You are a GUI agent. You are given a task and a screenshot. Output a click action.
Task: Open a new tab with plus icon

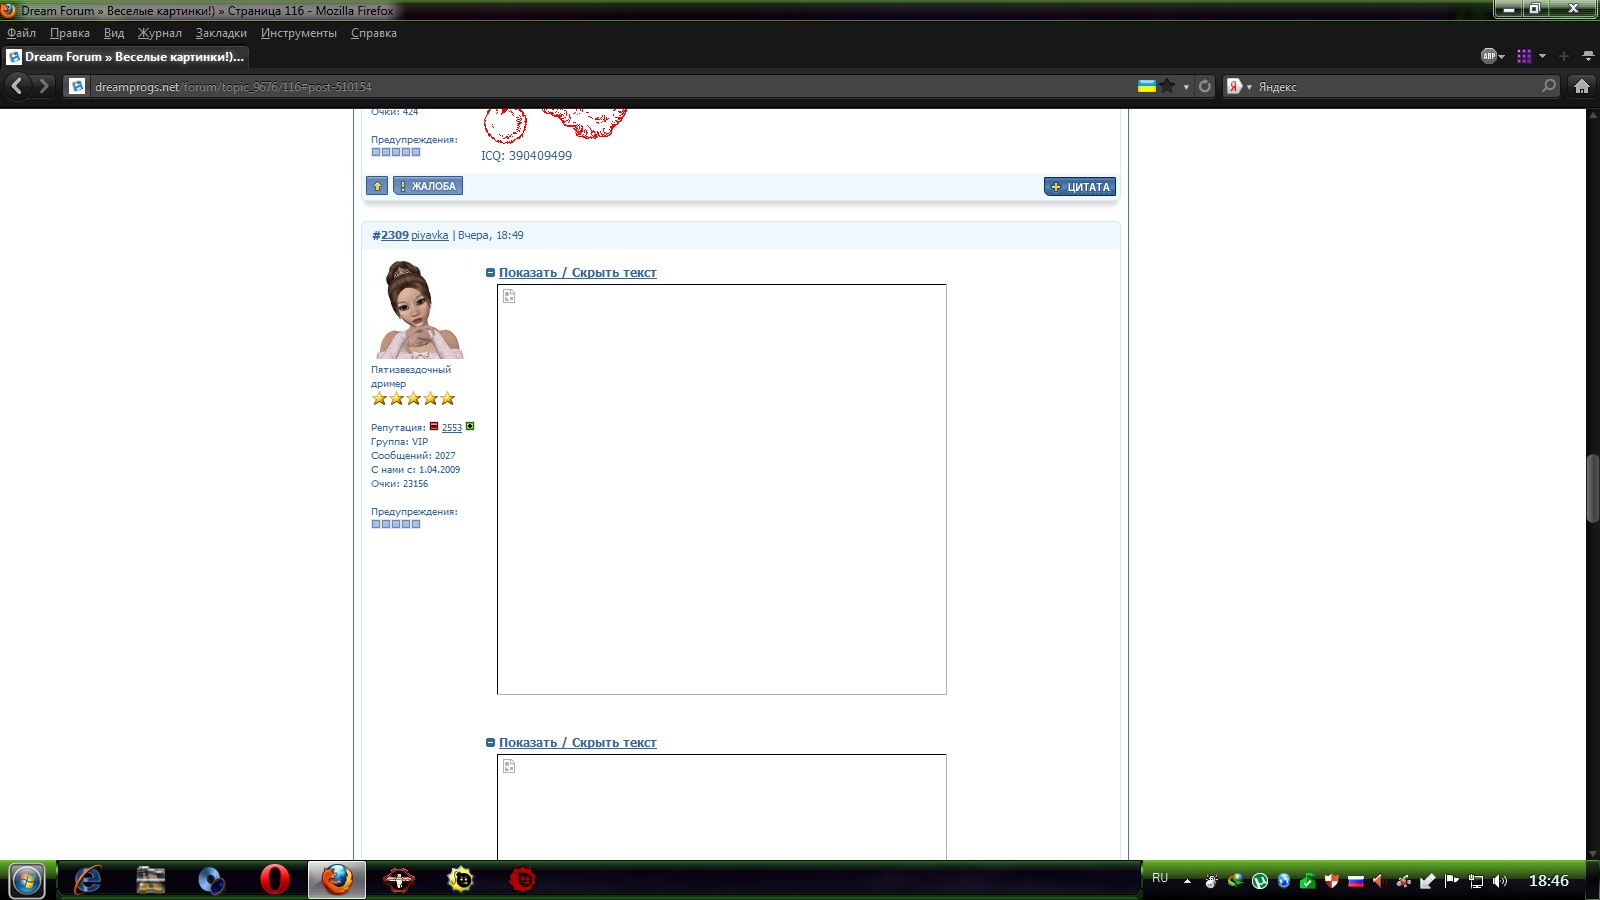click(x=1564, y=56)
